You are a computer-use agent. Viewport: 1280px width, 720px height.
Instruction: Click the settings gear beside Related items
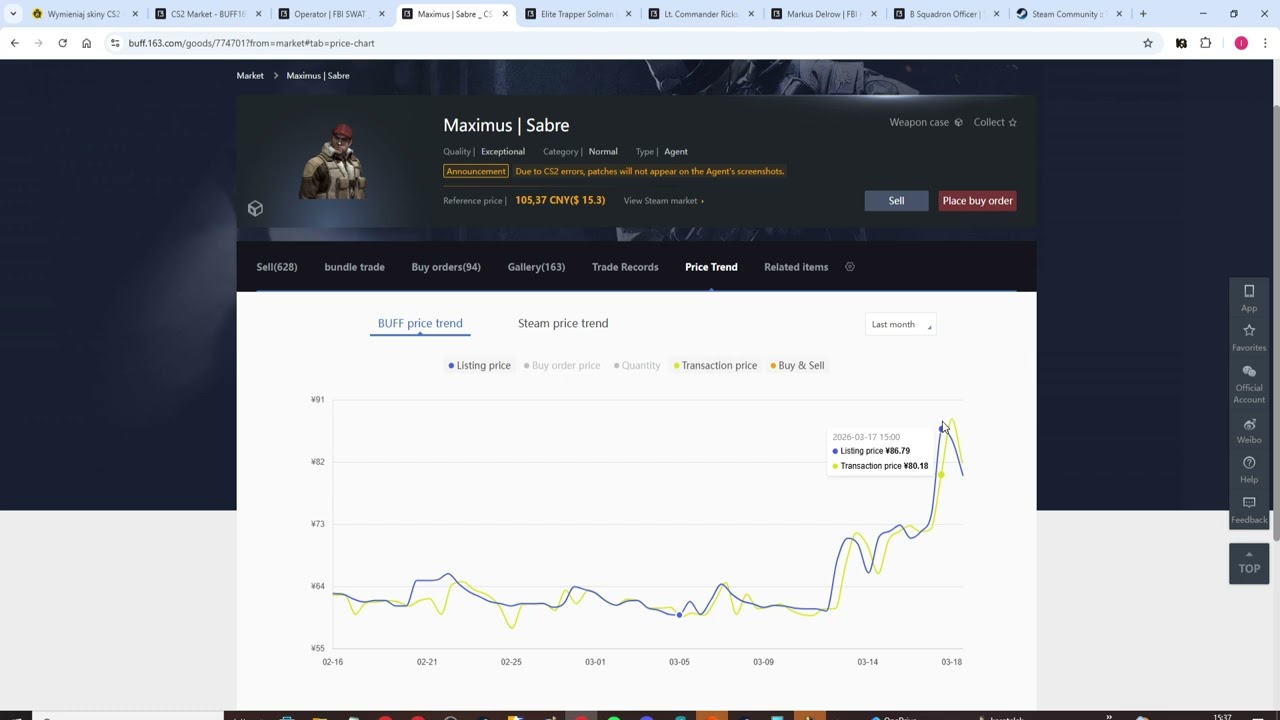850,267
